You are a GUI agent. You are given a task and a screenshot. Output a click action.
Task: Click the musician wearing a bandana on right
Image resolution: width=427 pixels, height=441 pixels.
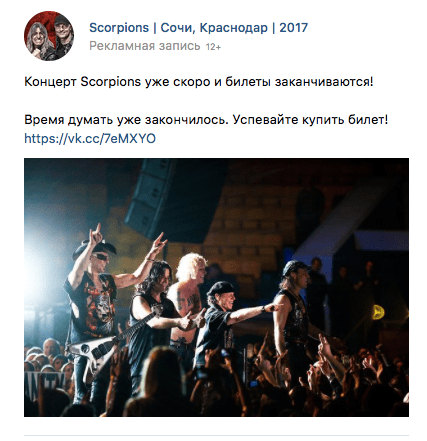tap(293, 310)
